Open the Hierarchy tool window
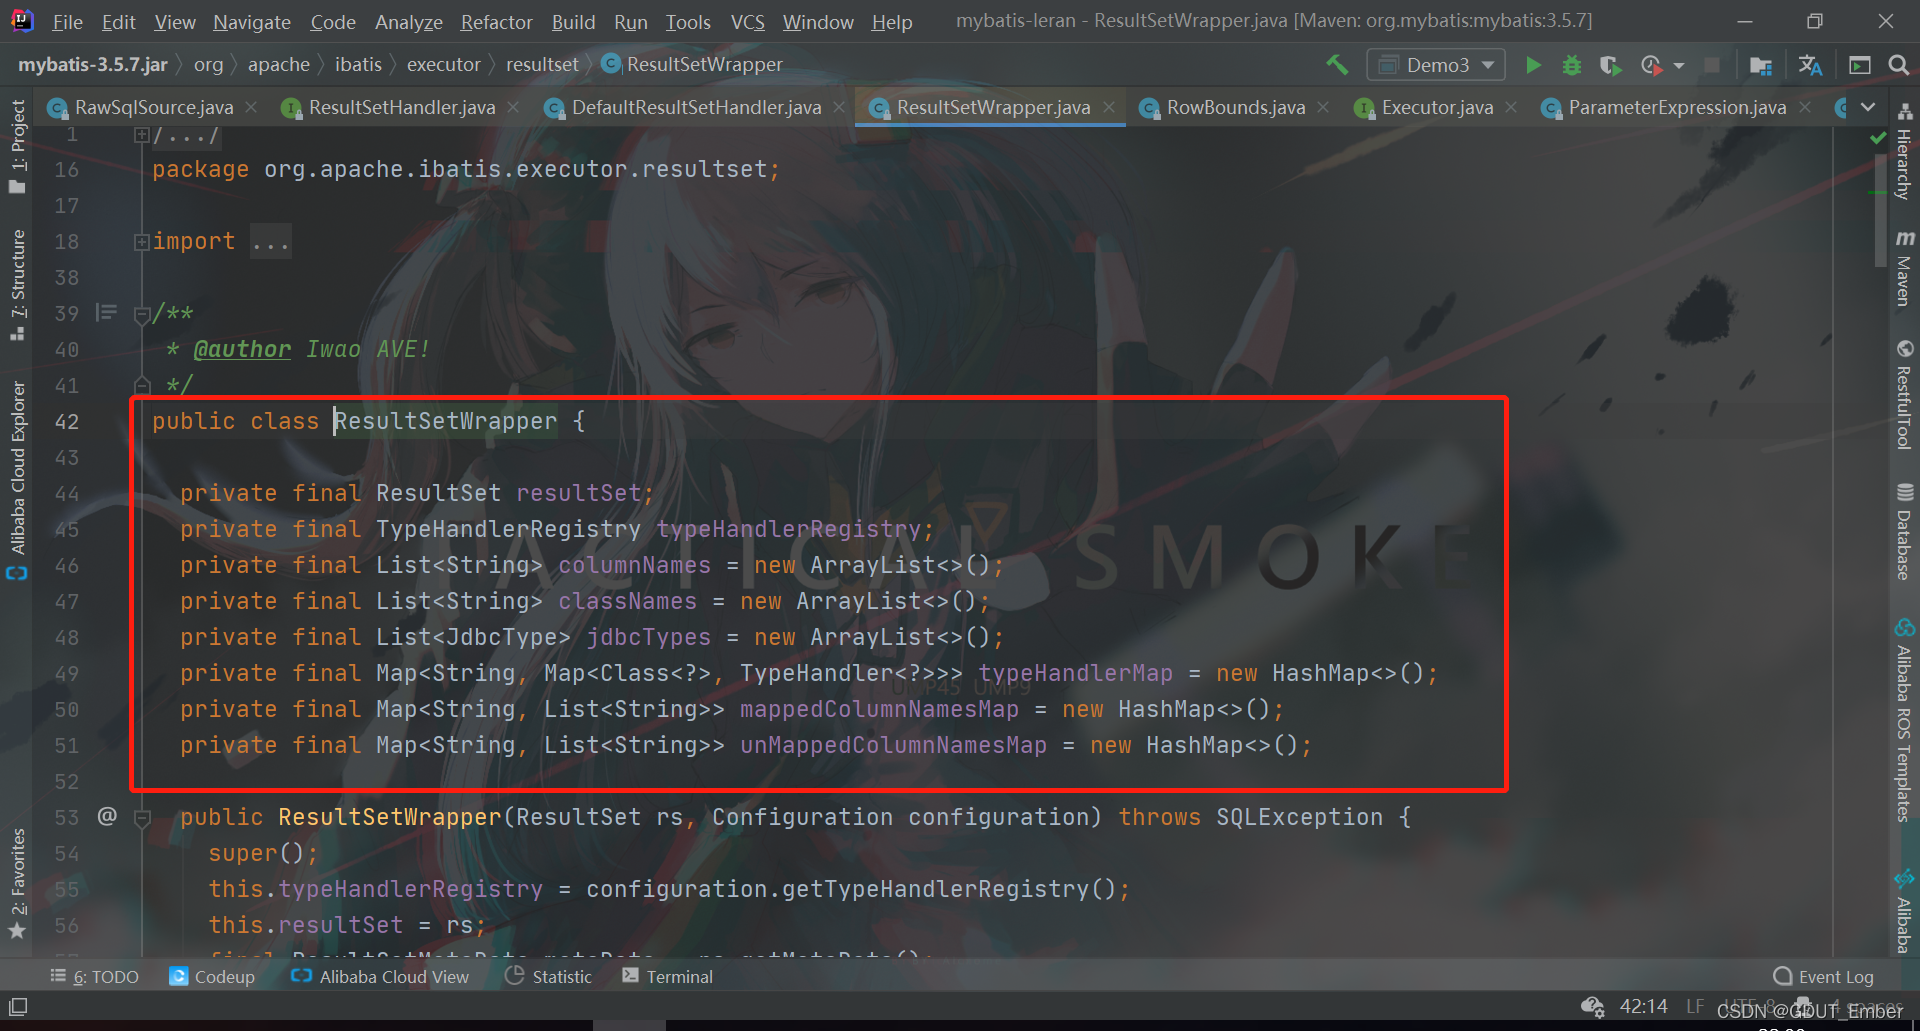This screenshot has width=1920, height=1031. point(1904,152)
